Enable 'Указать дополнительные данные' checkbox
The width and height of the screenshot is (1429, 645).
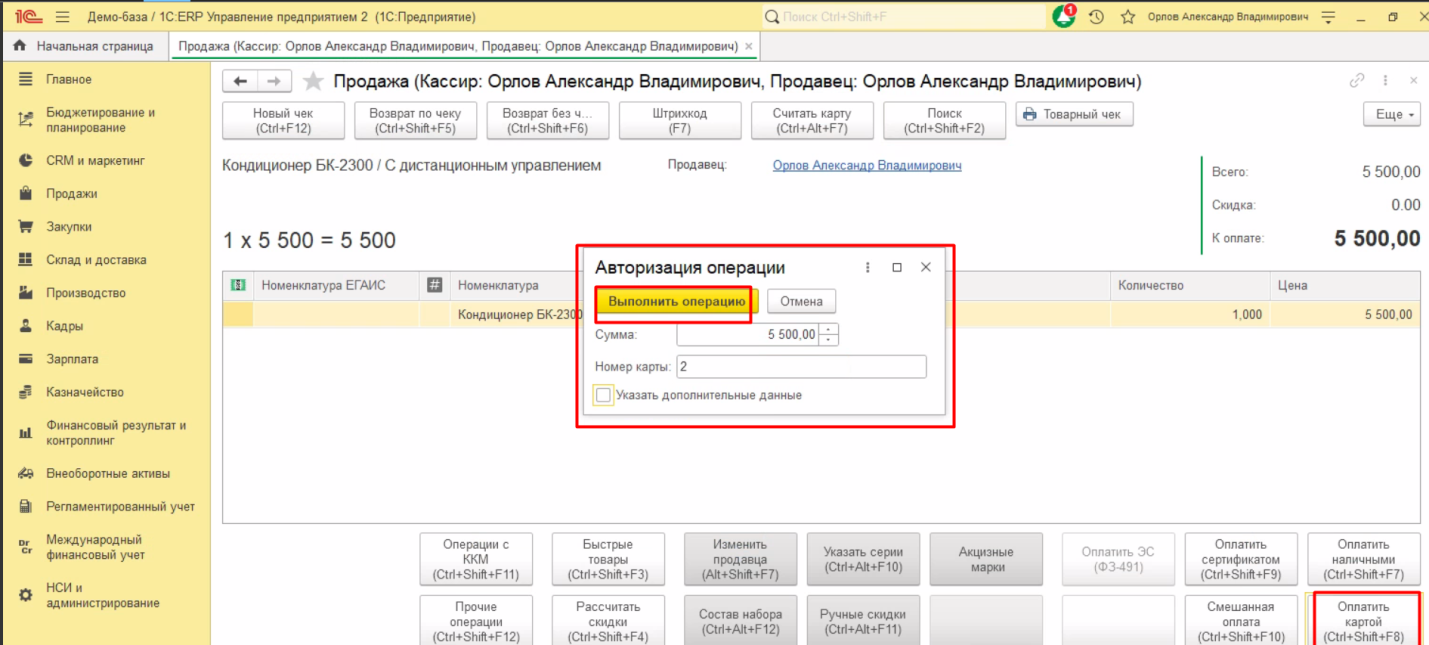[x=603, y=395]
